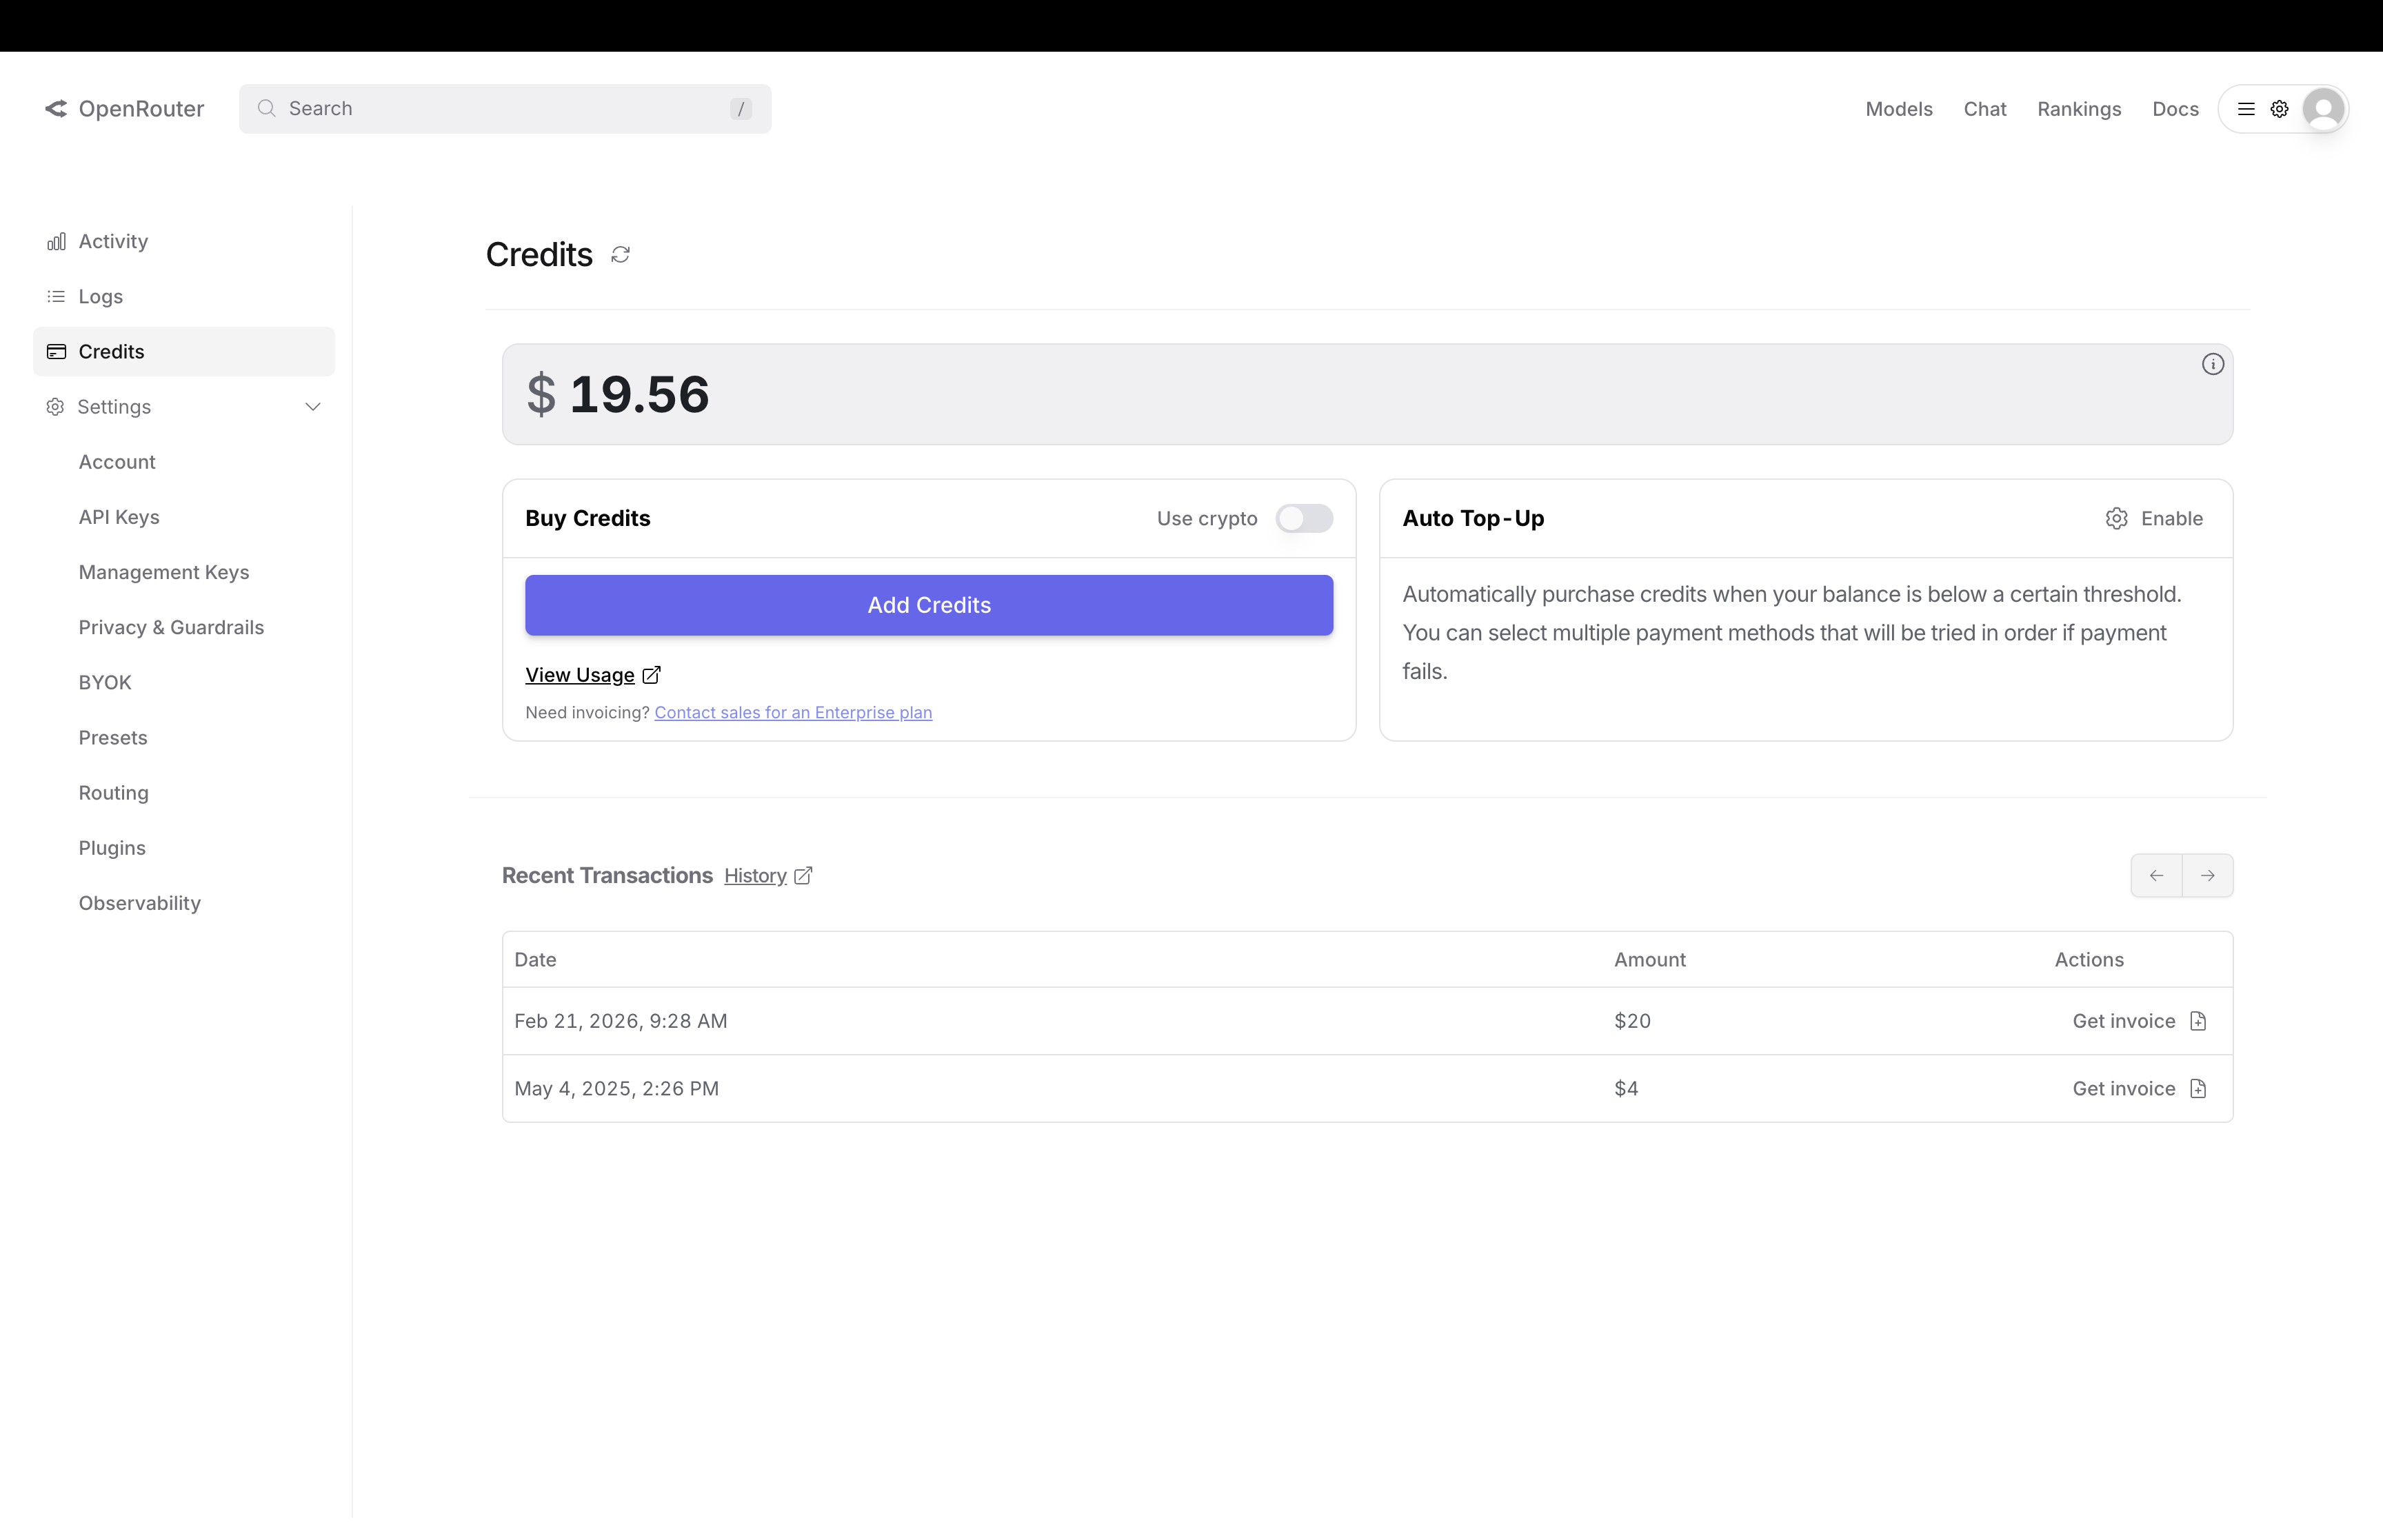Toggle the Use crypto switch
The image size is (2383, 1540).
[1304, 518]
